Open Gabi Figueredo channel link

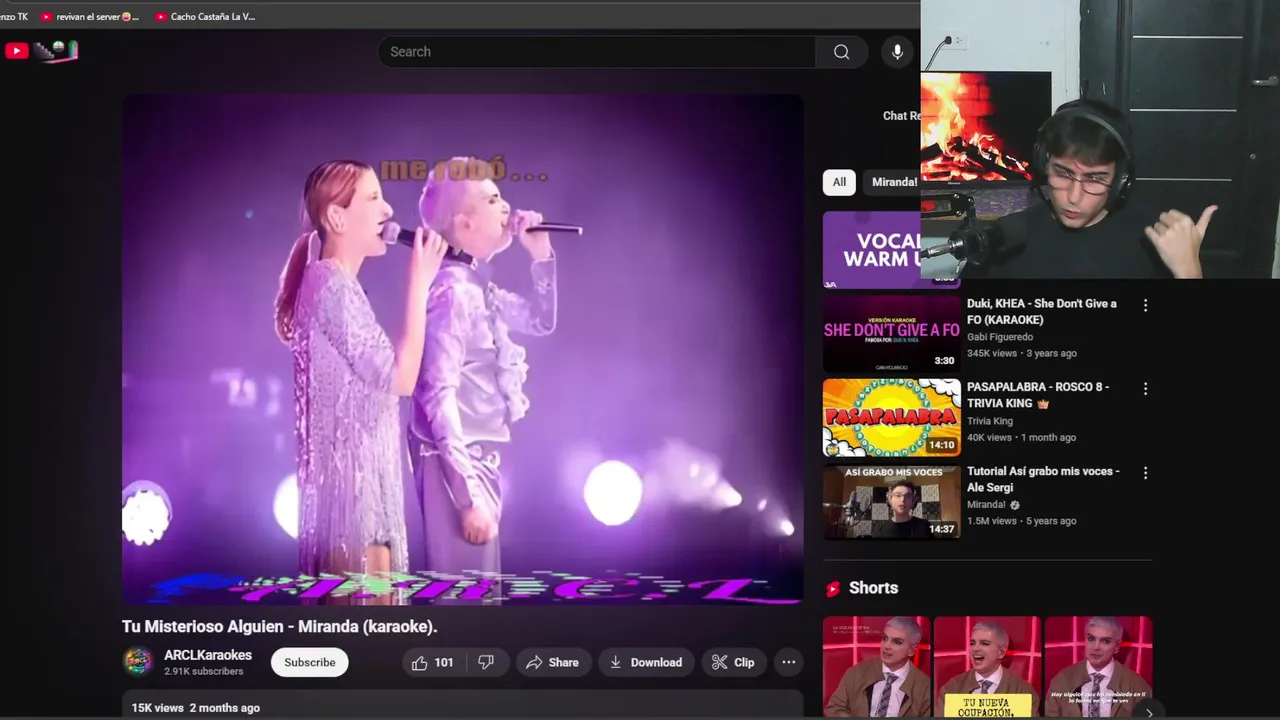[1000, 337]
